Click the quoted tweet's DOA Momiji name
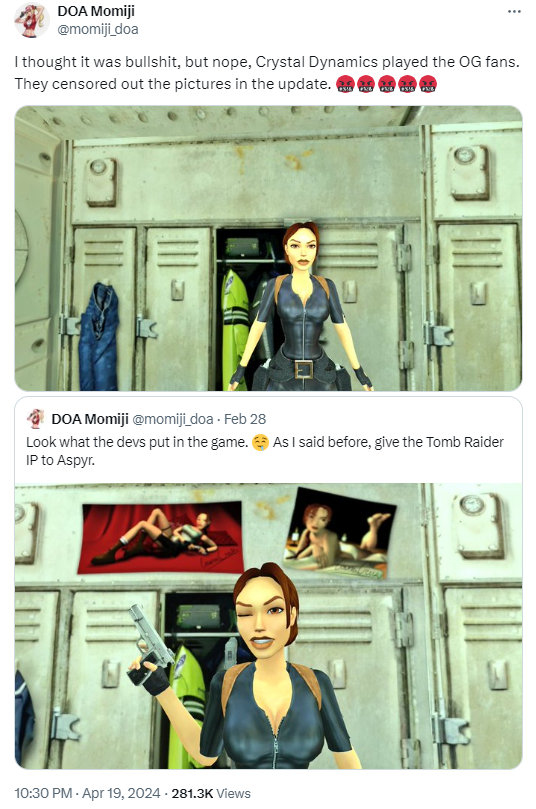The height and width of the screenshot is (809, 536). [90, 419]
